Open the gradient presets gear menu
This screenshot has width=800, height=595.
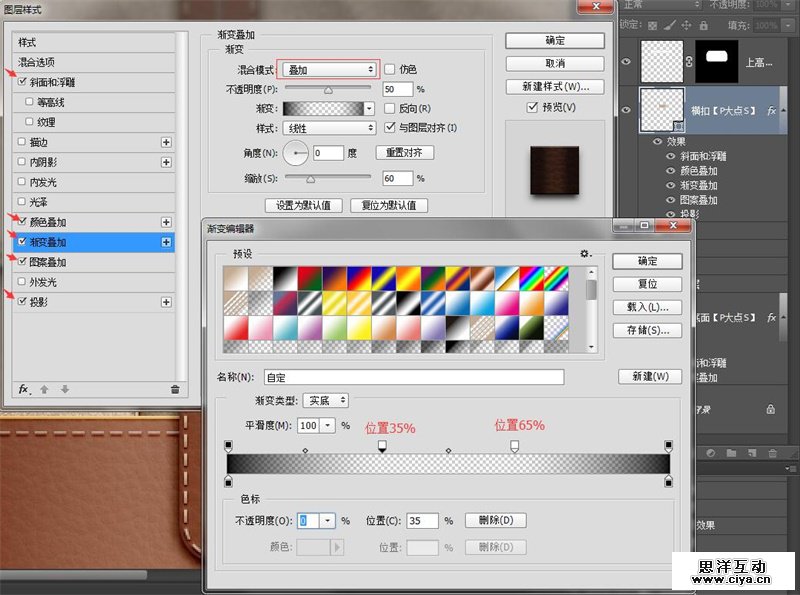coord(584,253)
